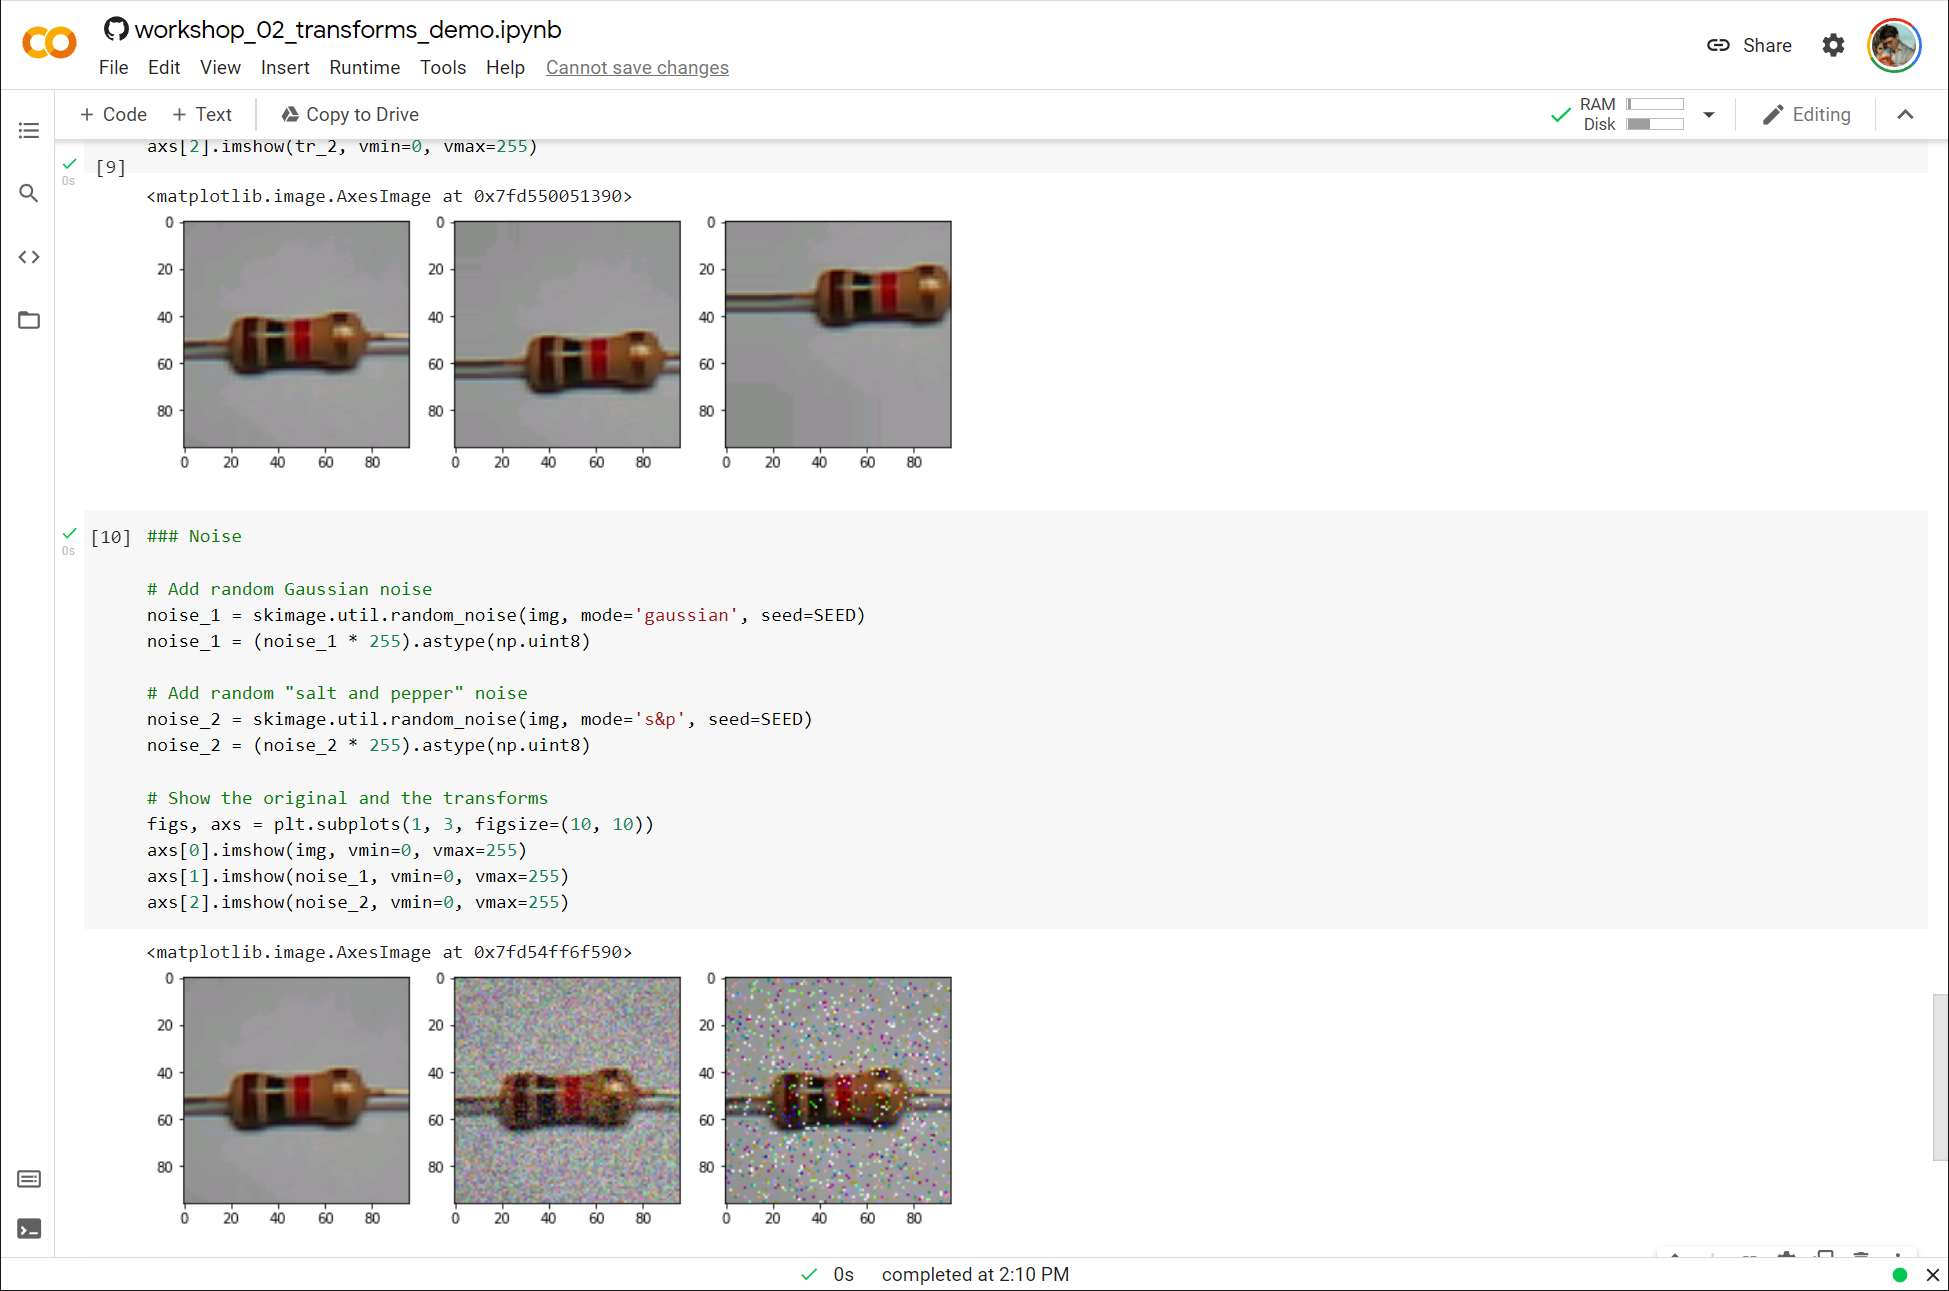
Task: Click the green run-status check of cell 9
Action: coord(69,163)
